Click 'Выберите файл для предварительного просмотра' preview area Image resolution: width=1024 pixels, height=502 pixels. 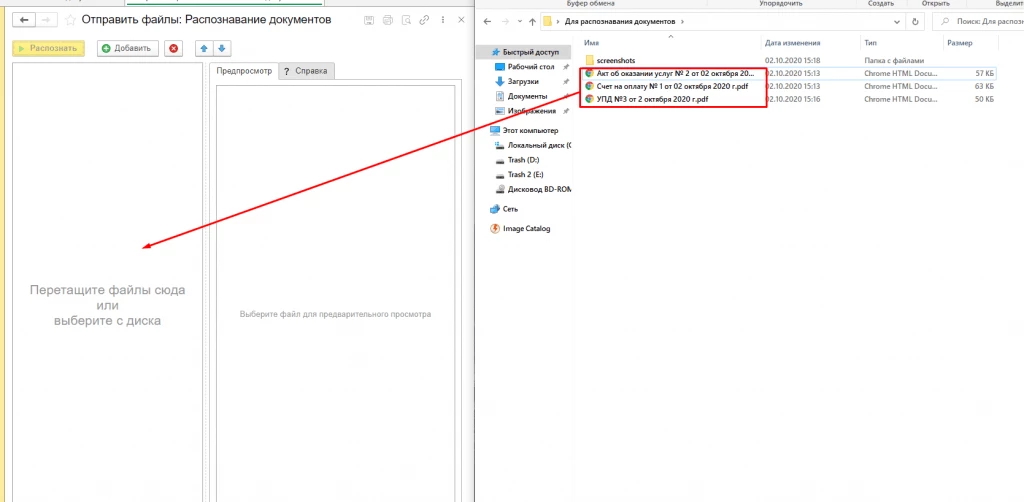[335, 314]
